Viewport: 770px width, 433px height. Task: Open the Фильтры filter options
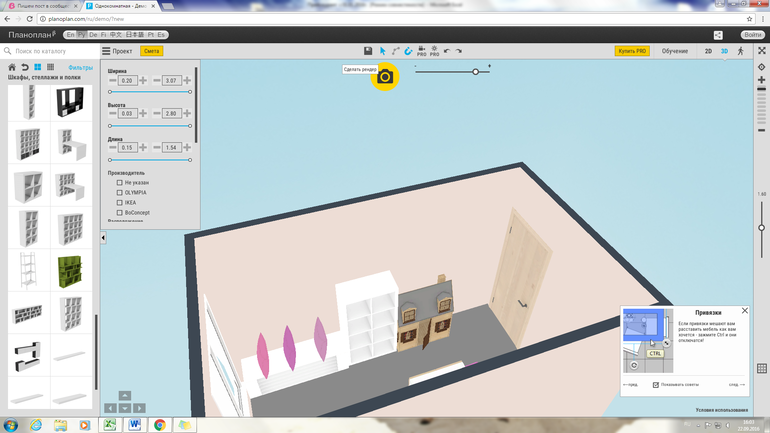[80, 68]
